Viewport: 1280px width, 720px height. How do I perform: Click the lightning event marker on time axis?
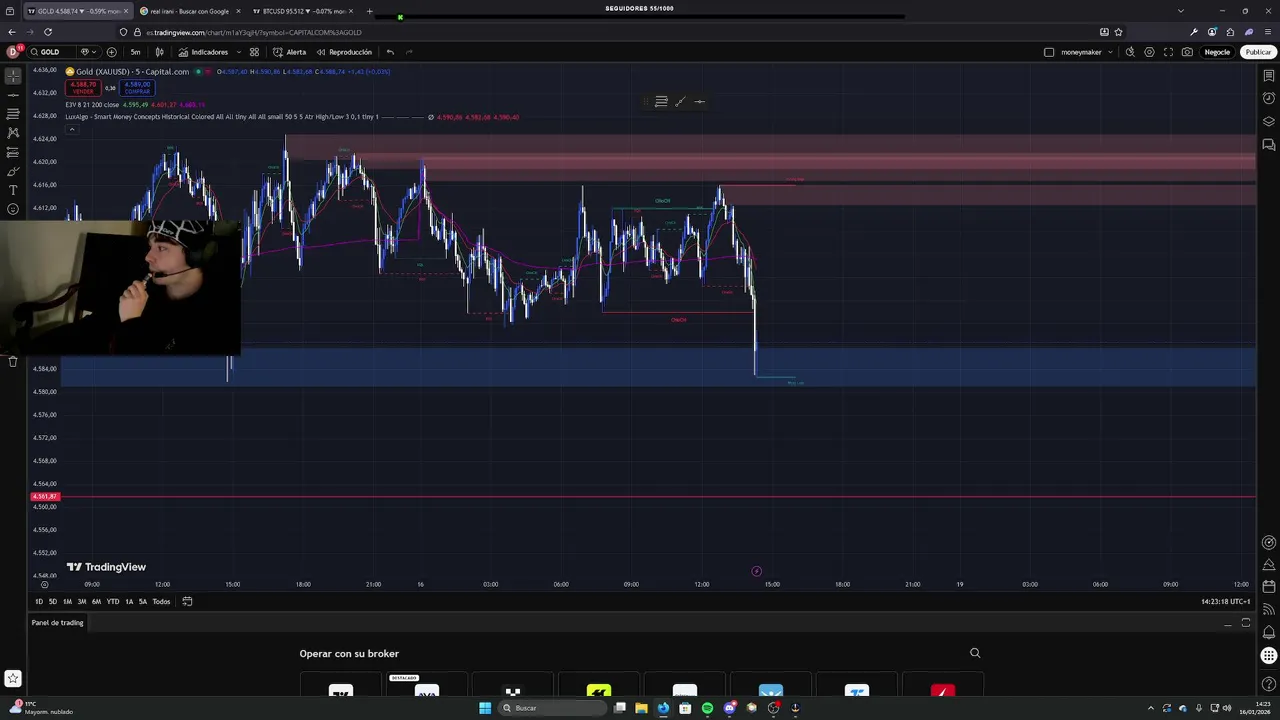coord(756,571)
